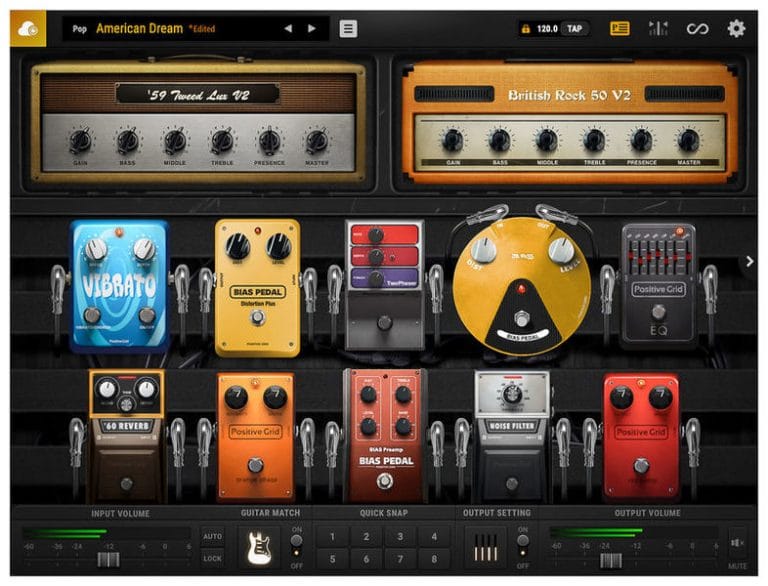
Task: Select the Vibrato pedal
Action: [x=120, y=286]
